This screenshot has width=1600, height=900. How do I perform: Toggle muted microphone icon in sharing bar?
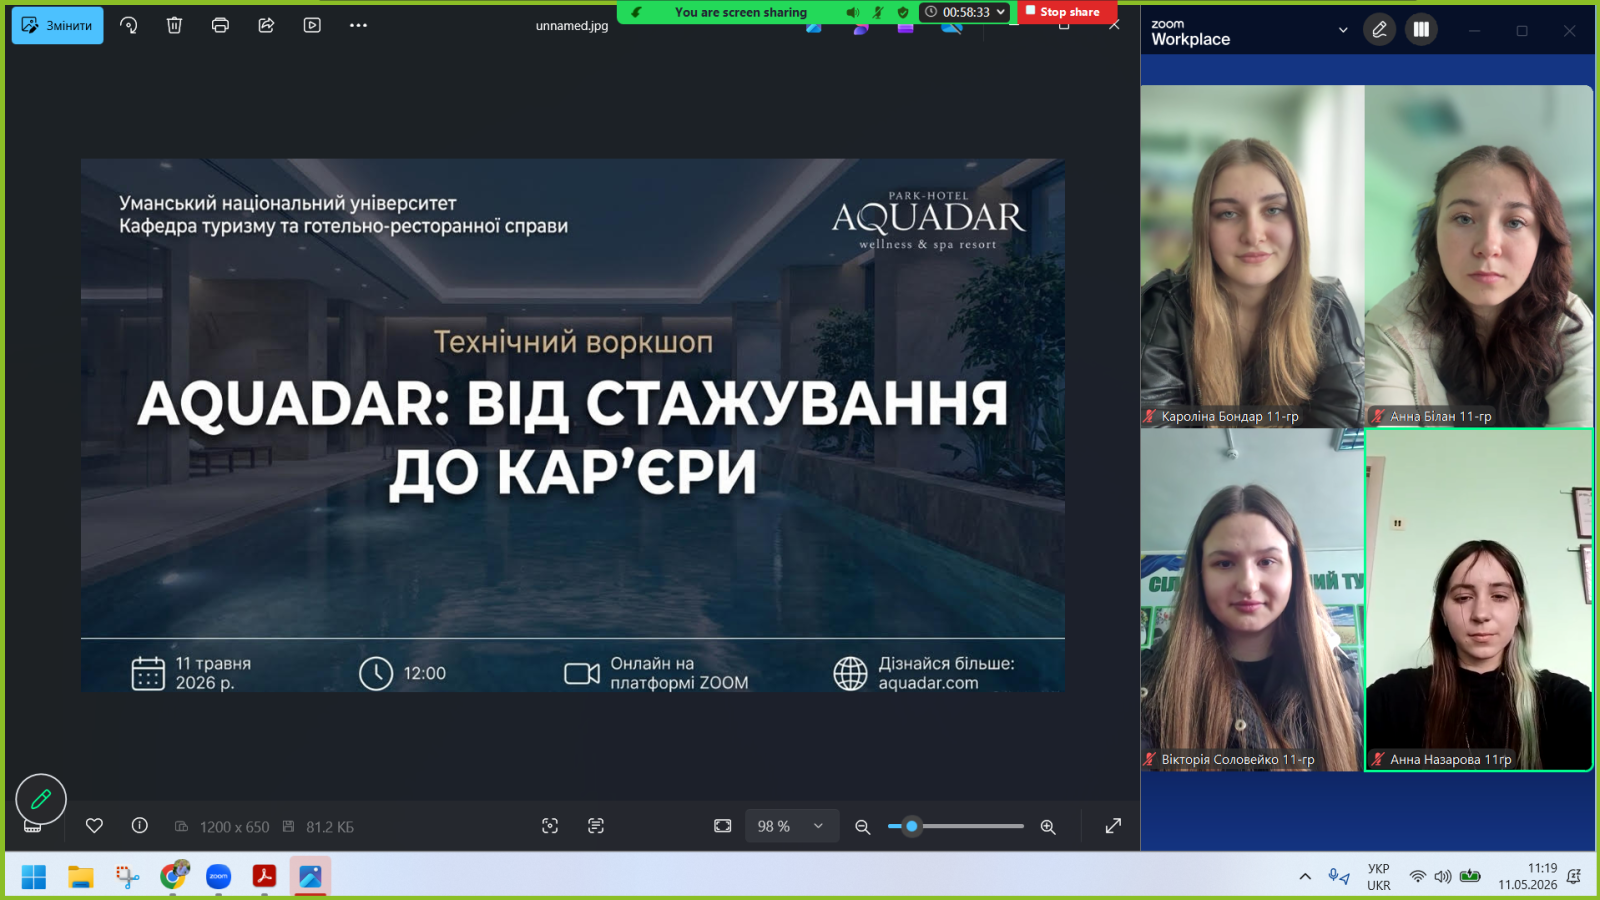(x=878, y=12)
